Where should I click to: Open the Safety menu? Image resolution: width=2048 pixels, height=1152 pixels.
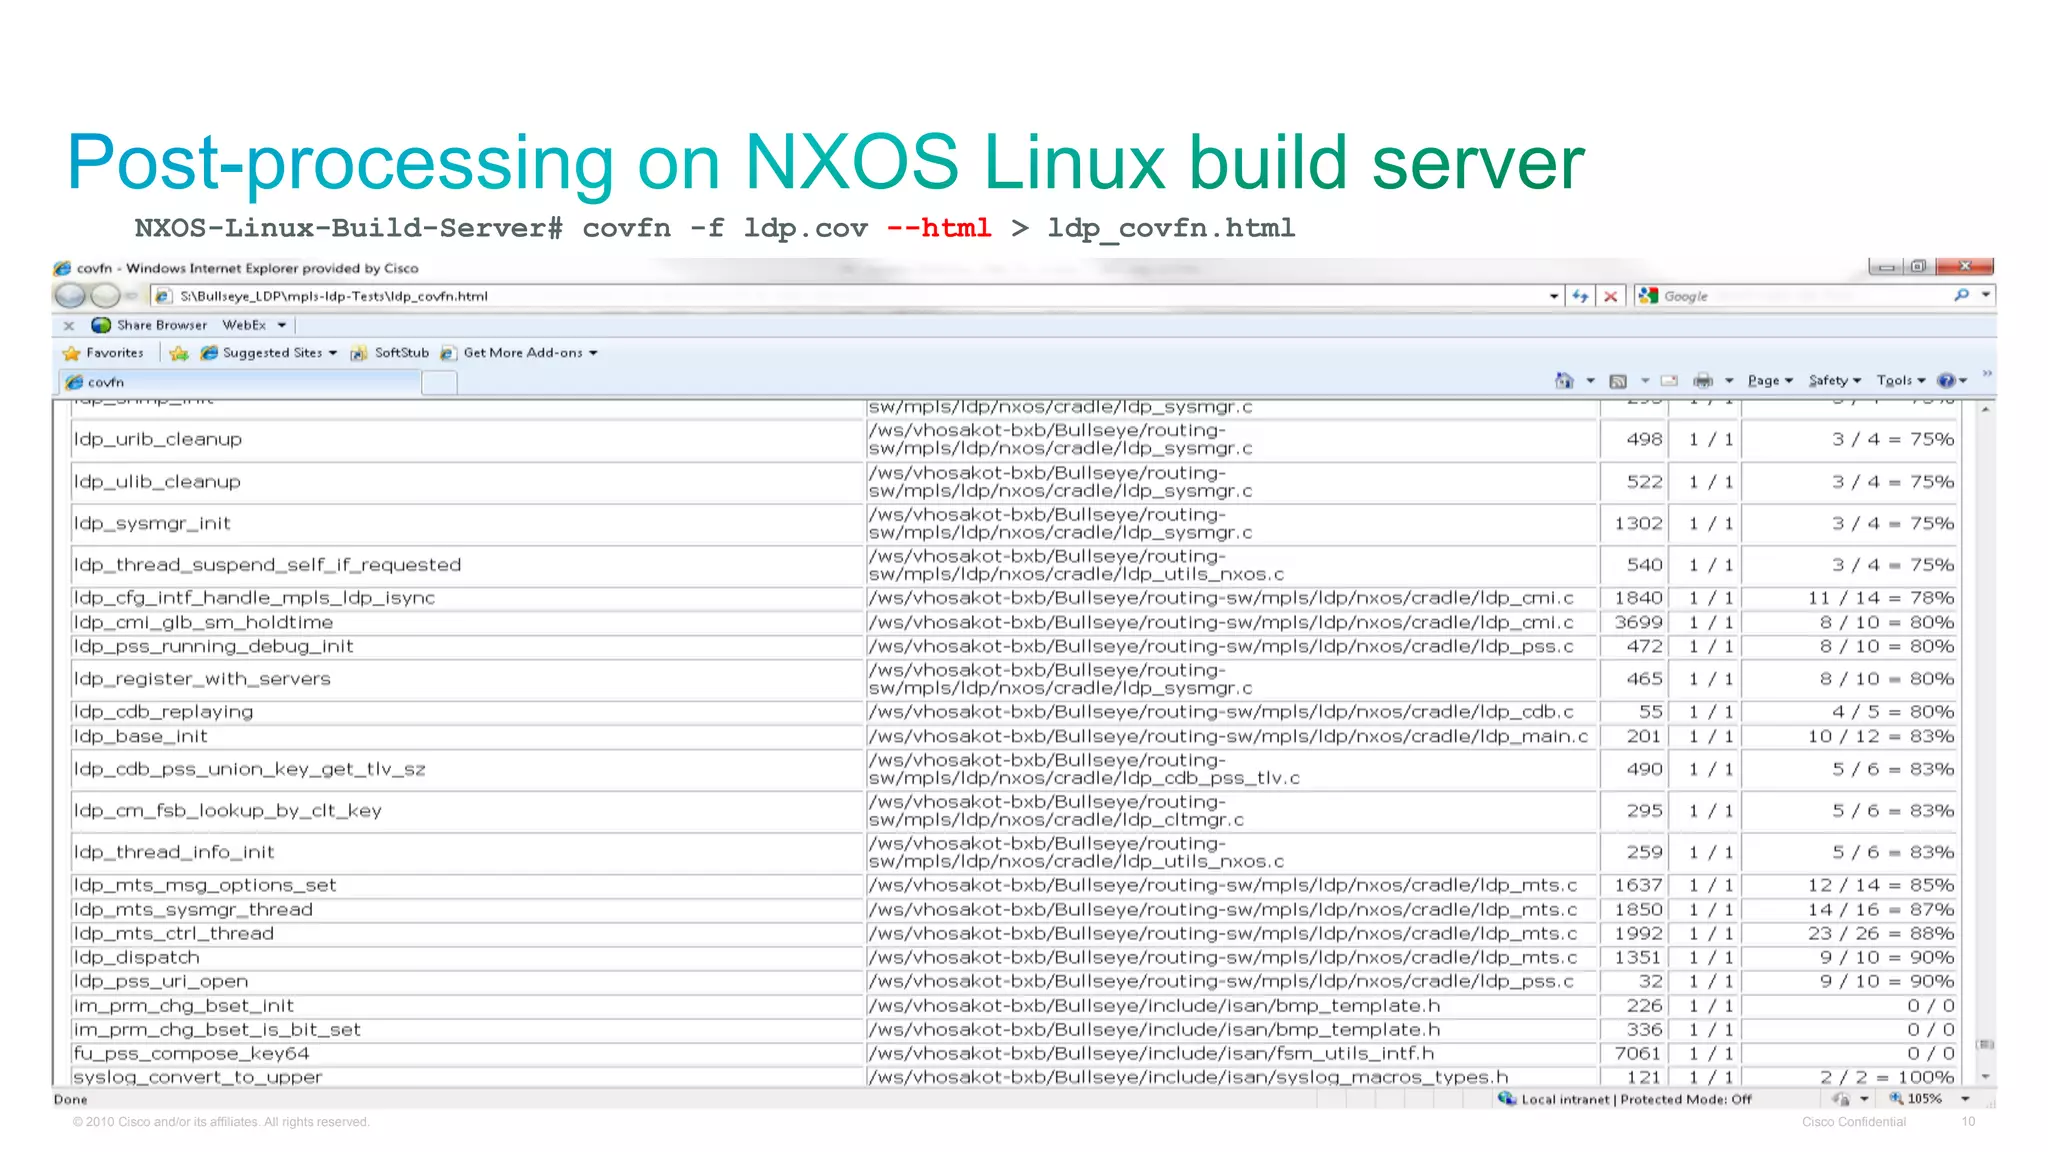click(x=1835, y=380)
